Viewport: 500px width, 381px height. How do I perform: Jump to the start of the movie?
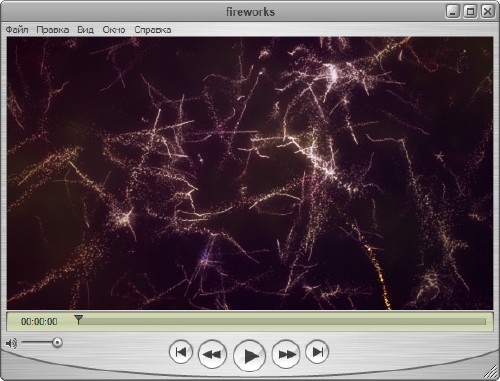tap(181, 352)
